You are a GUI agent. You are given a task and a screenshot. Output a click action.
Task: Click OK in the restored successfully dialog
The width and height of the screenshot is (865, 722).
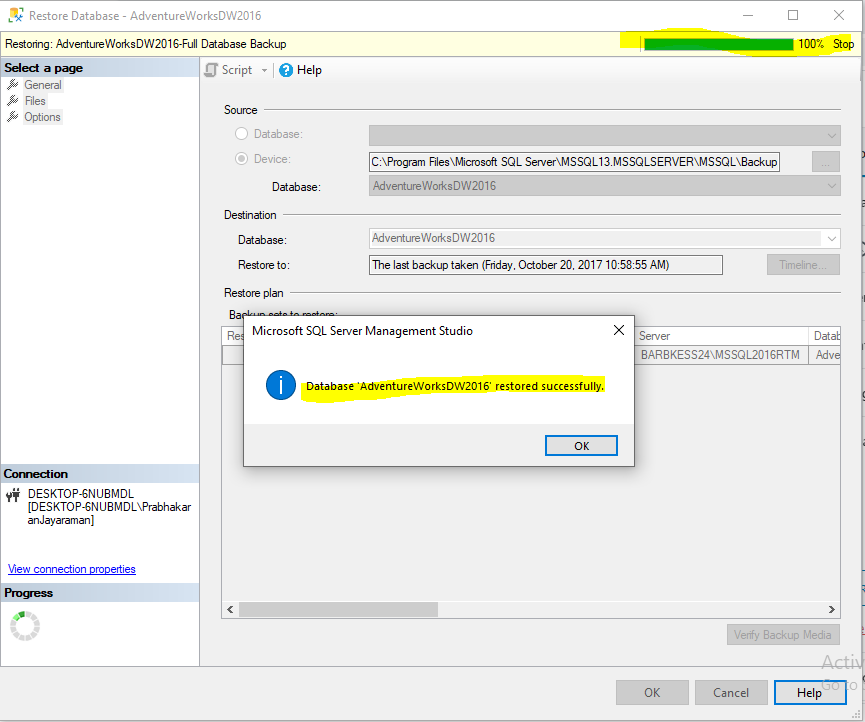pyautogui.click(x=581, y=446)
